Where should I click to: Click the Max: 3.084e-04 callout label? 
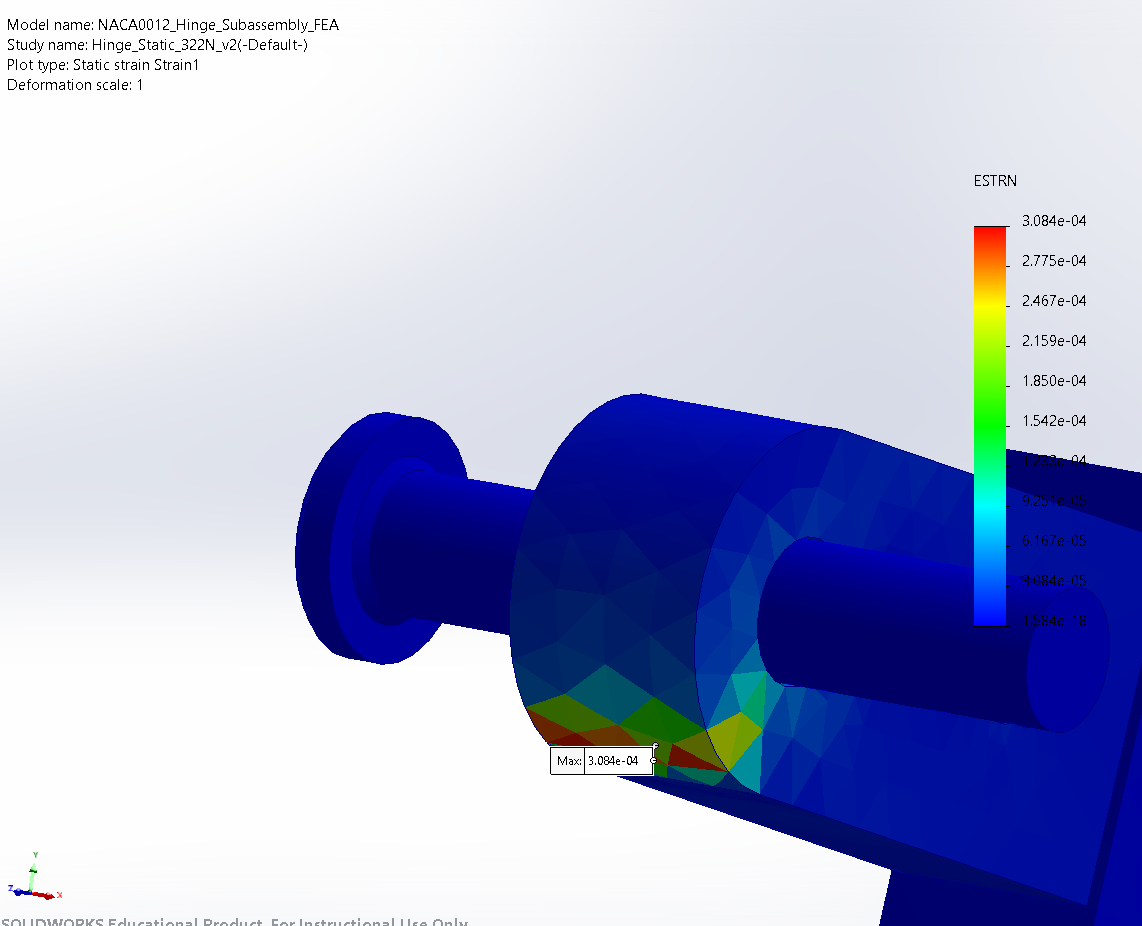(x=602, y=761)
